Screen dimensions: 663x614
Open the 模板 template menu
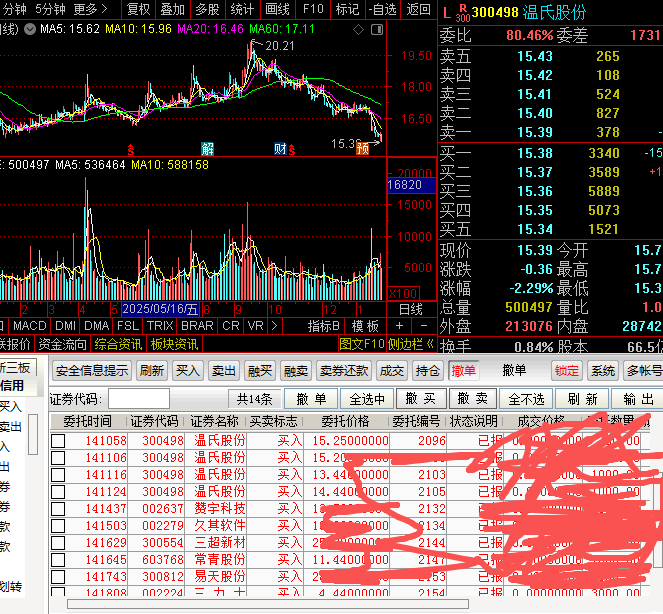365,326
